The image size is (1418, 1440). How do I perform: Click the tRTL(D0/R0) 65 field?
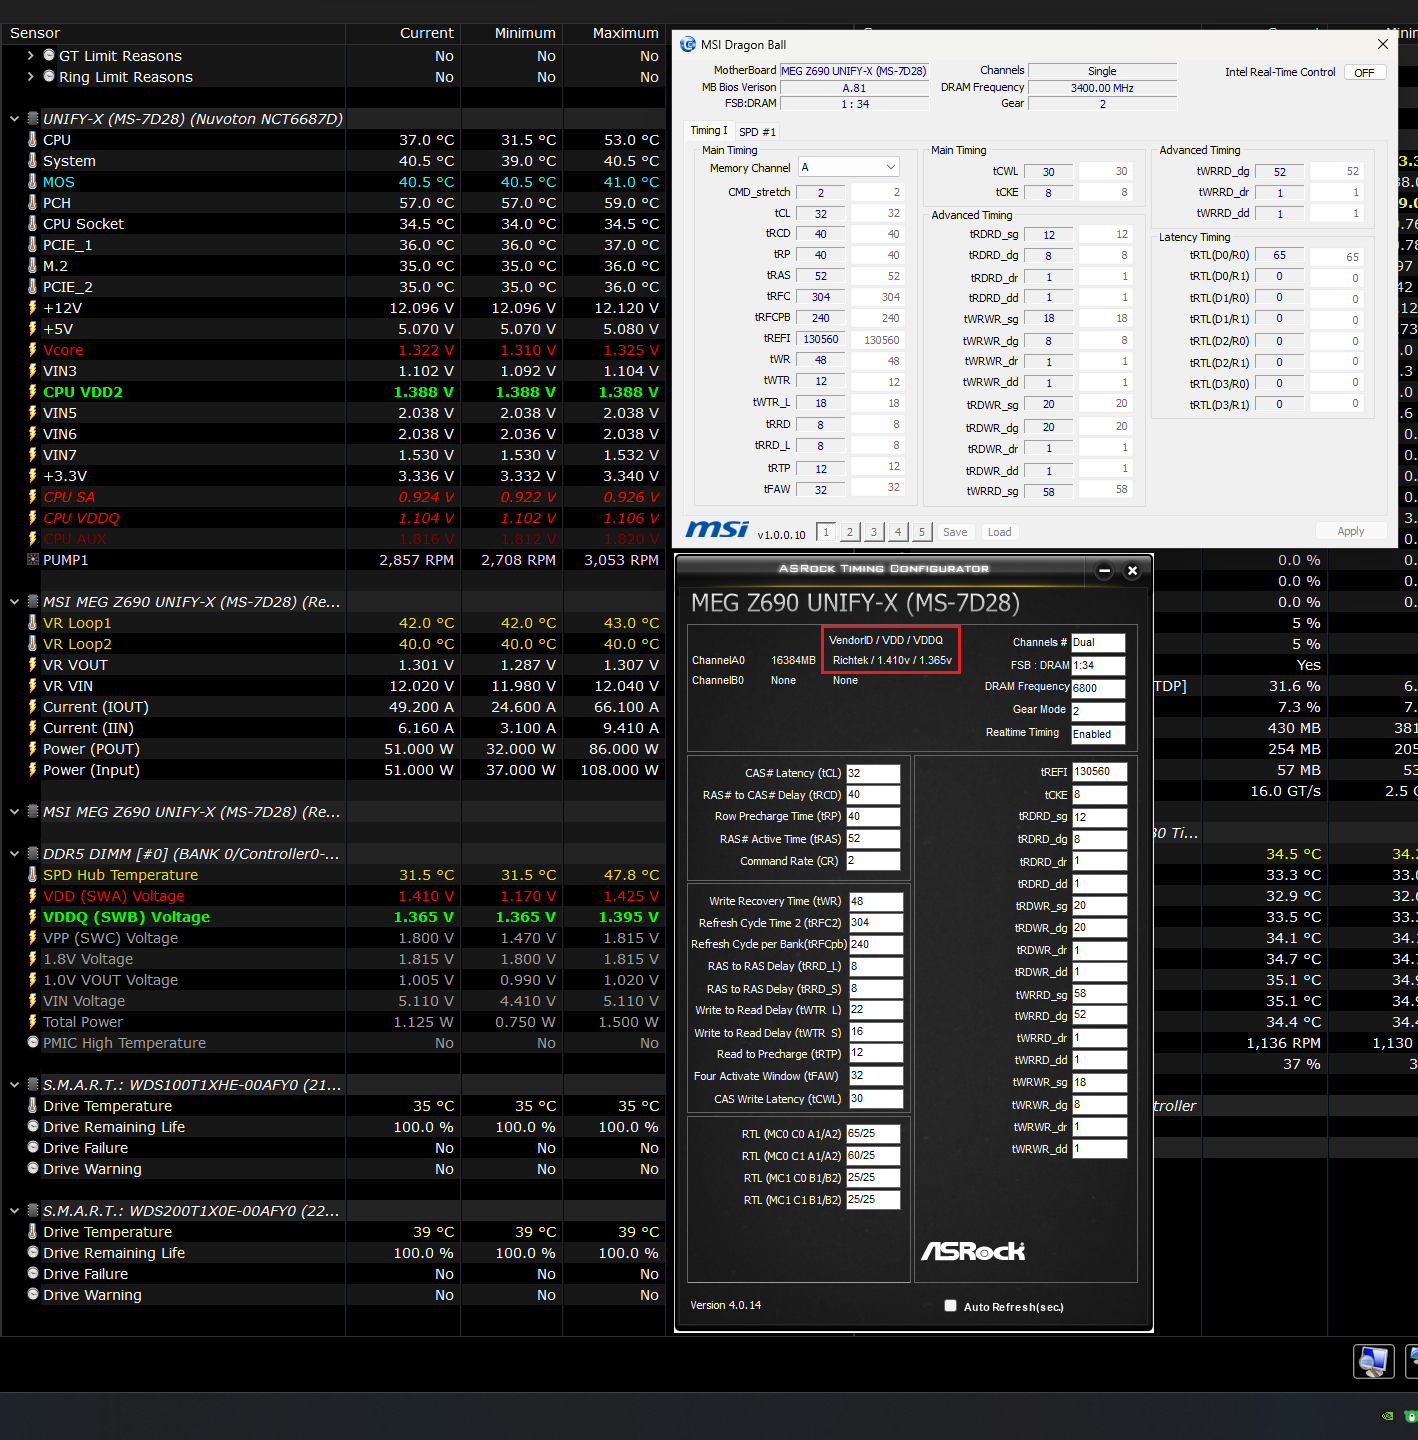1279,255
